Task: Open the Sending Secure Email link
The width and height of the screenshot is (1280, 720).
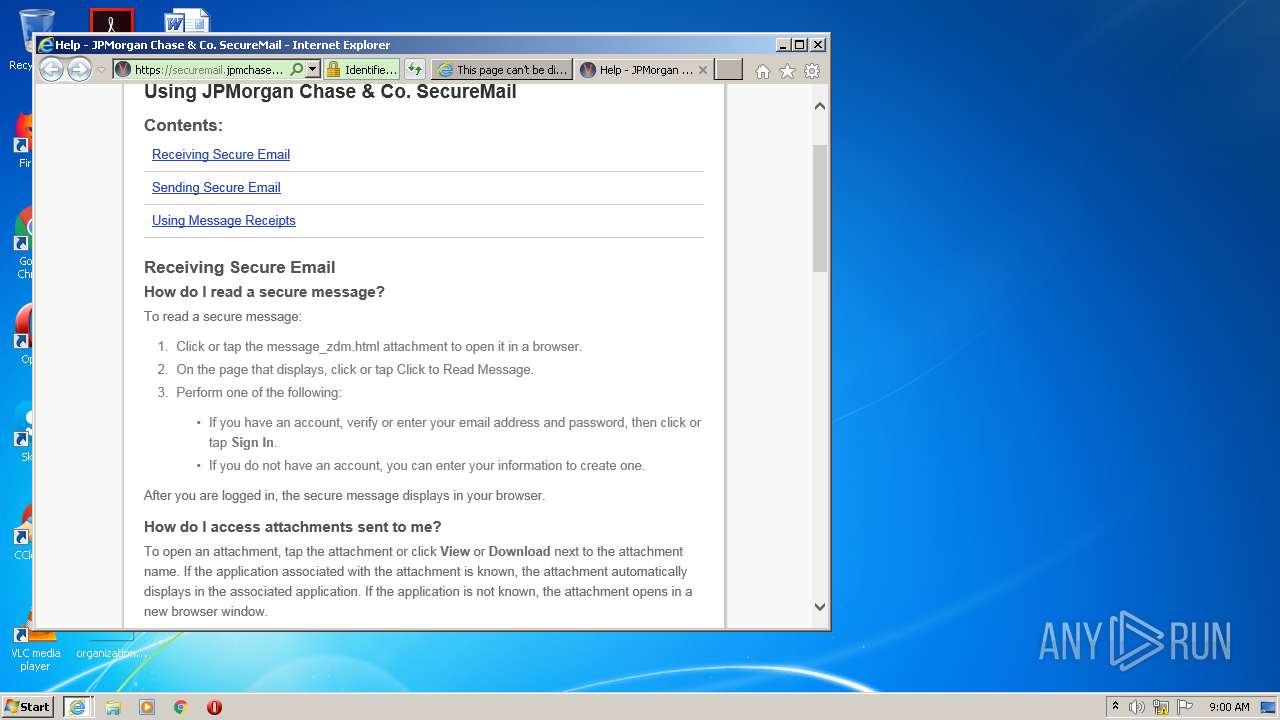Action: (x=216, y=187)
